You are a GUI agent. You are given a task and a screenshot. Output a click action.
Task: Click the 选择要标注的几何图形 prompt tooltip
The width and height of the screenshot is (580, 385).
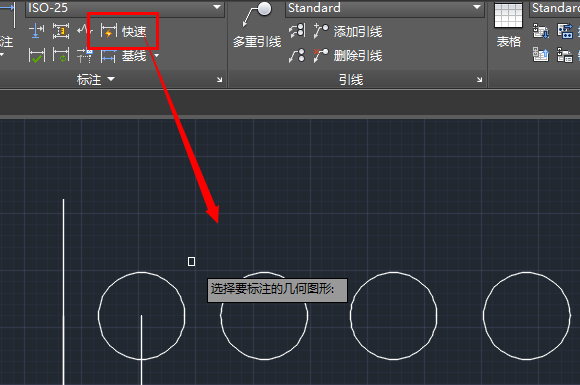point(277,290)
